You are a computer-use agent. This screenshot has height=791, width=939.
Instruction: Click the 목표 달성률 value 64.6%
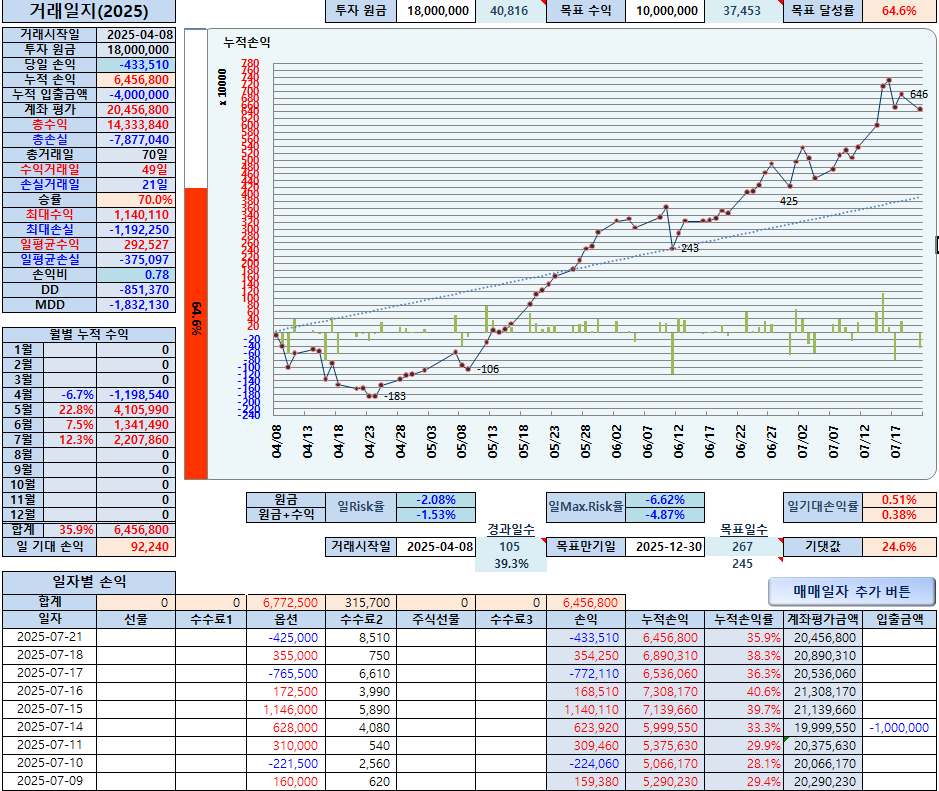click(x=899, y=11)
